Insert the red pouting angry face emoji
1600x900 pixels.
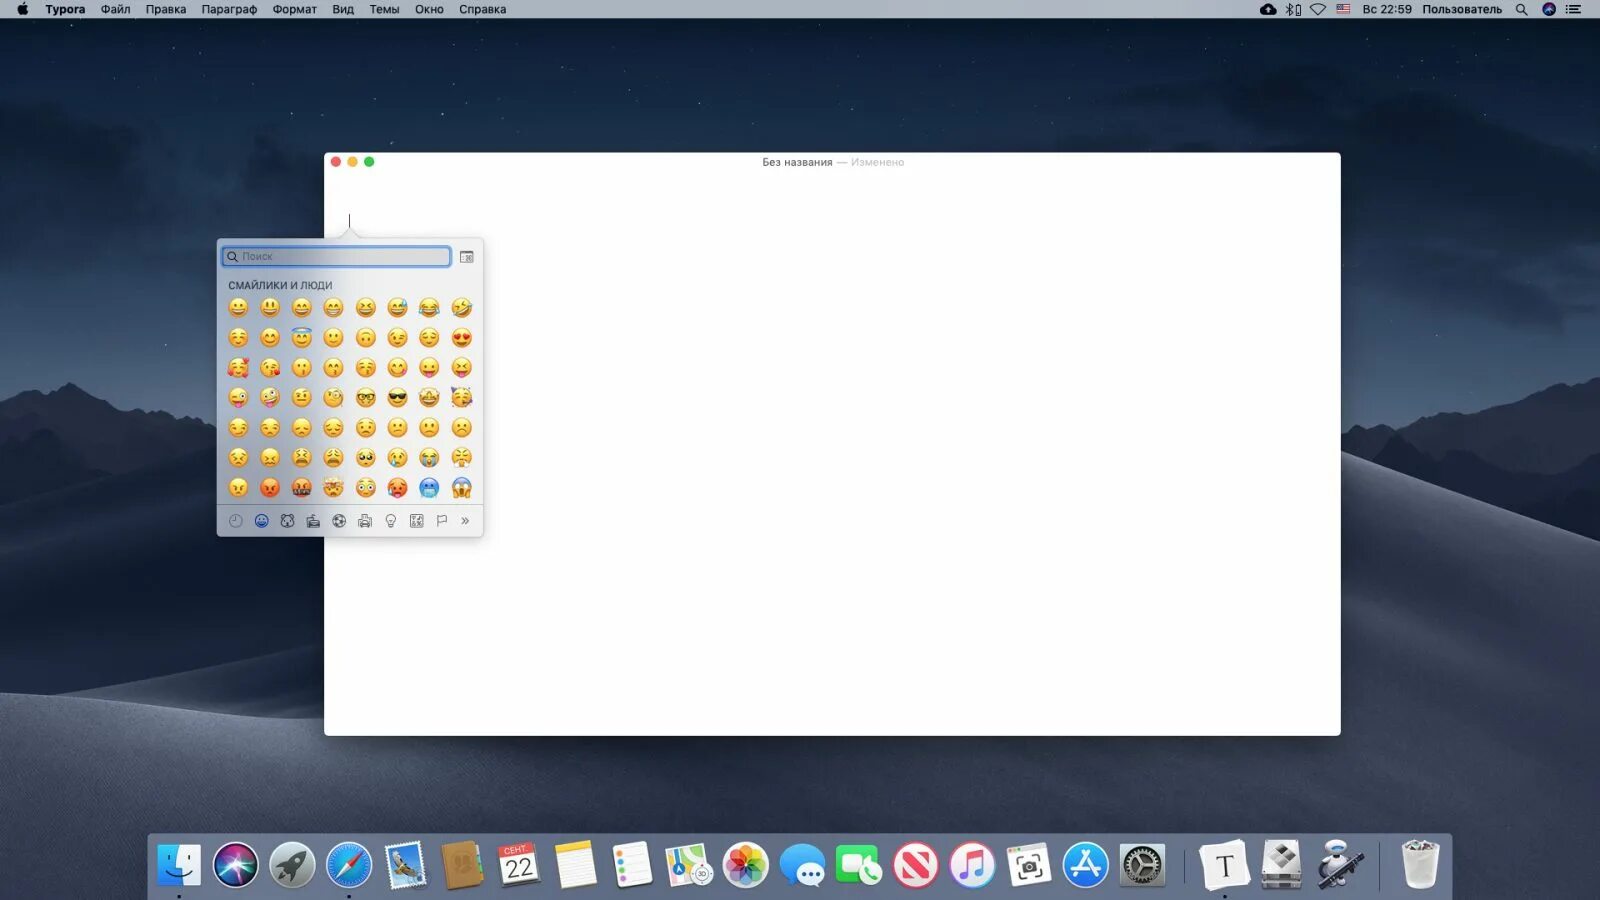[270, 488]
